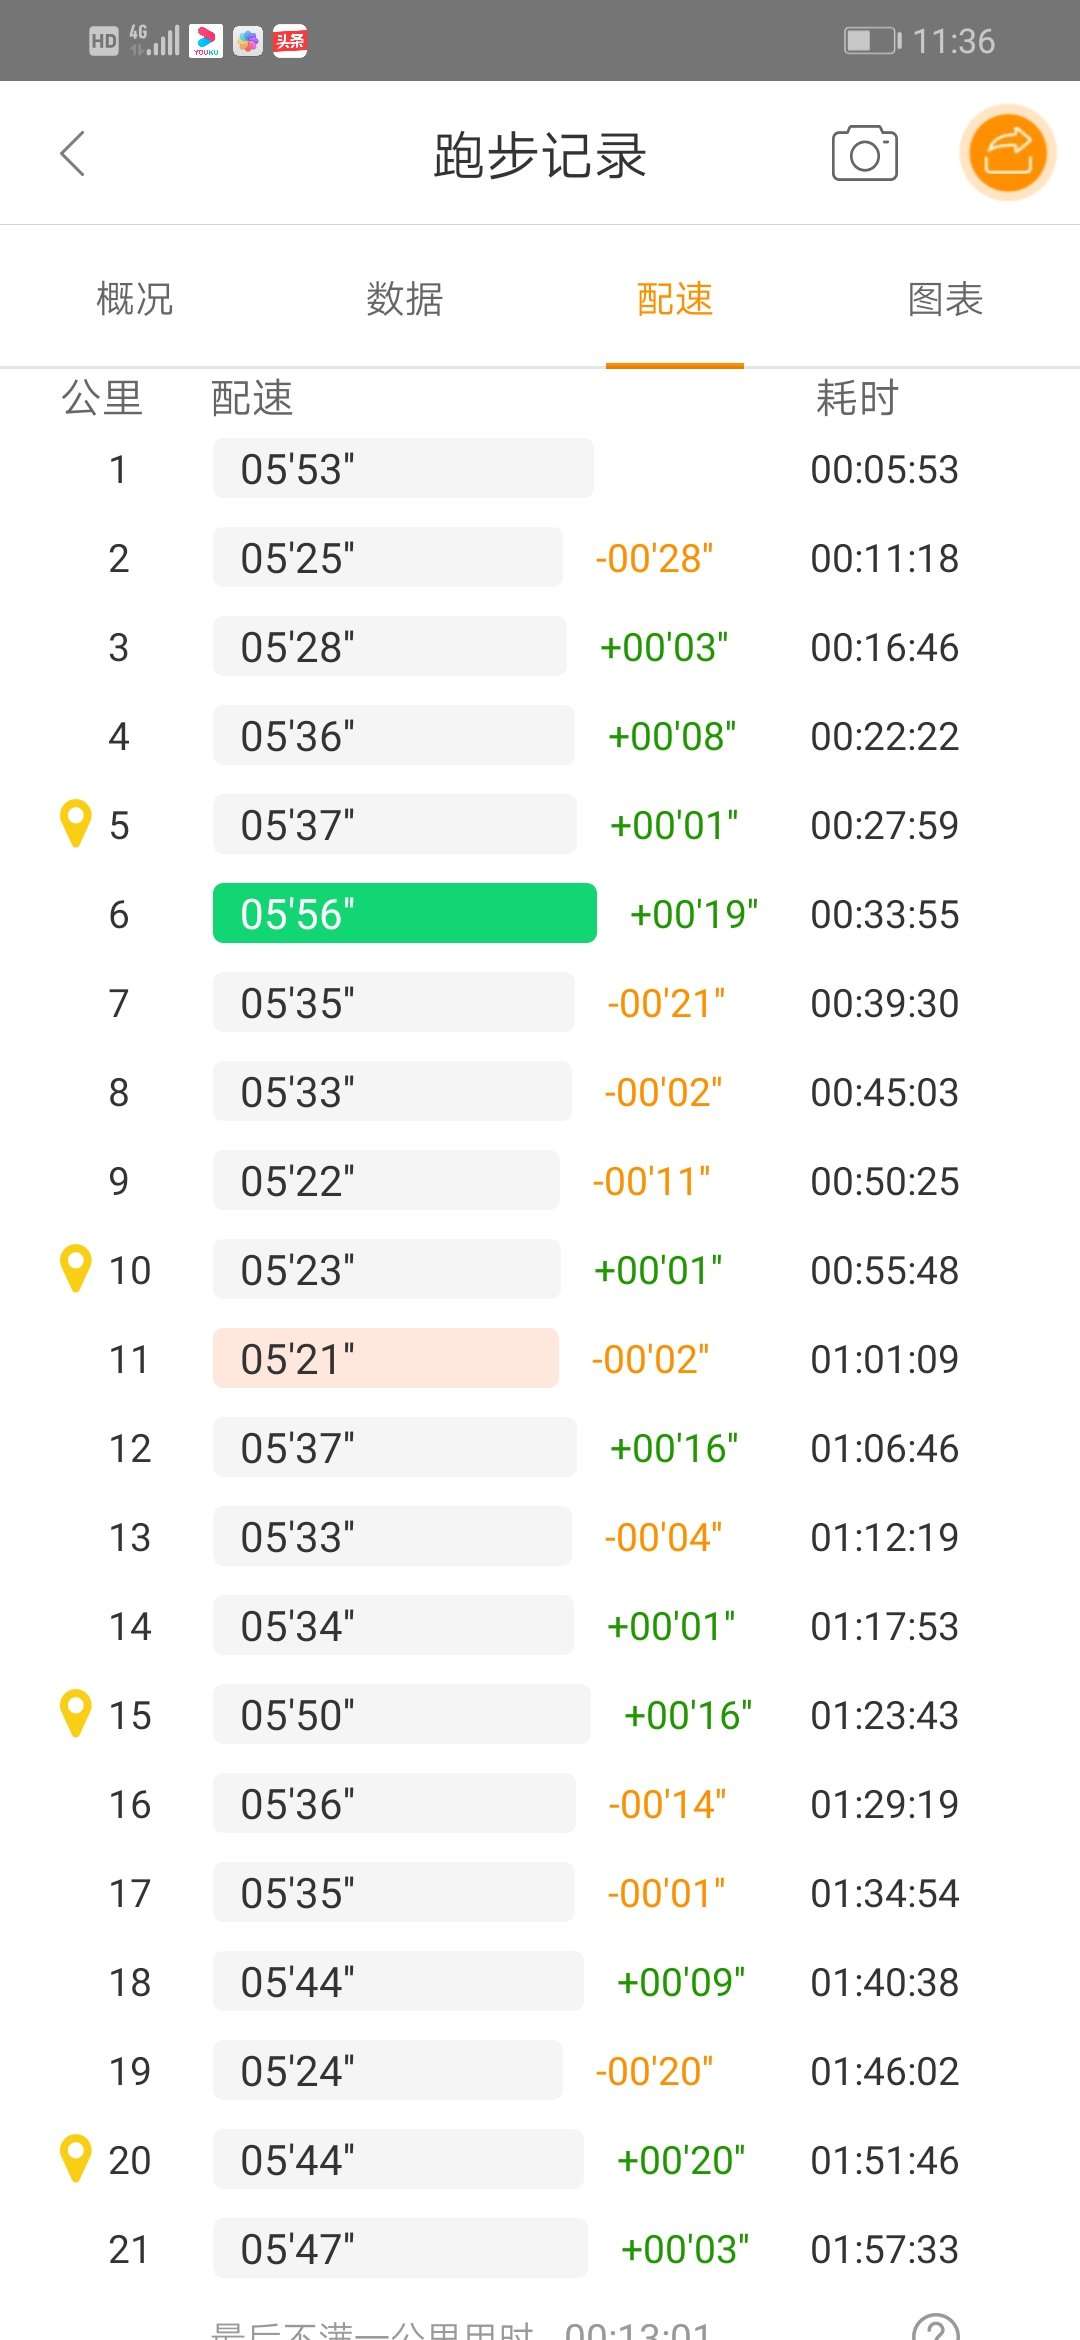Image resolution: width=1080 pixels, height=2340 pixels.
Task: Tap the Toutiao notification icon in status bar
Action: click(x=290, y=41)
